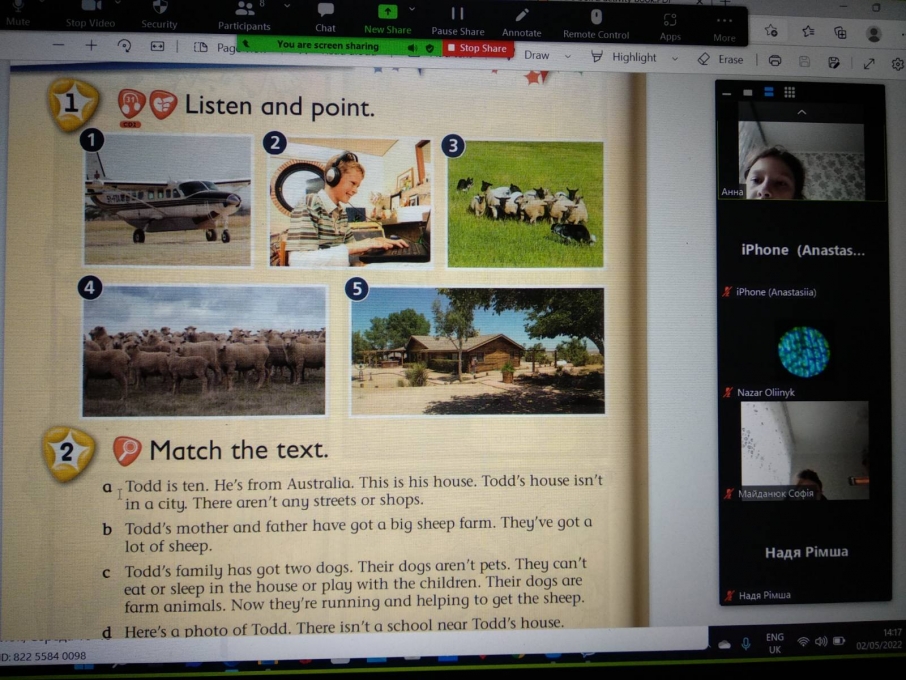Open the Annotate tools
Viewport: 906px width, 680px height.
521,22
